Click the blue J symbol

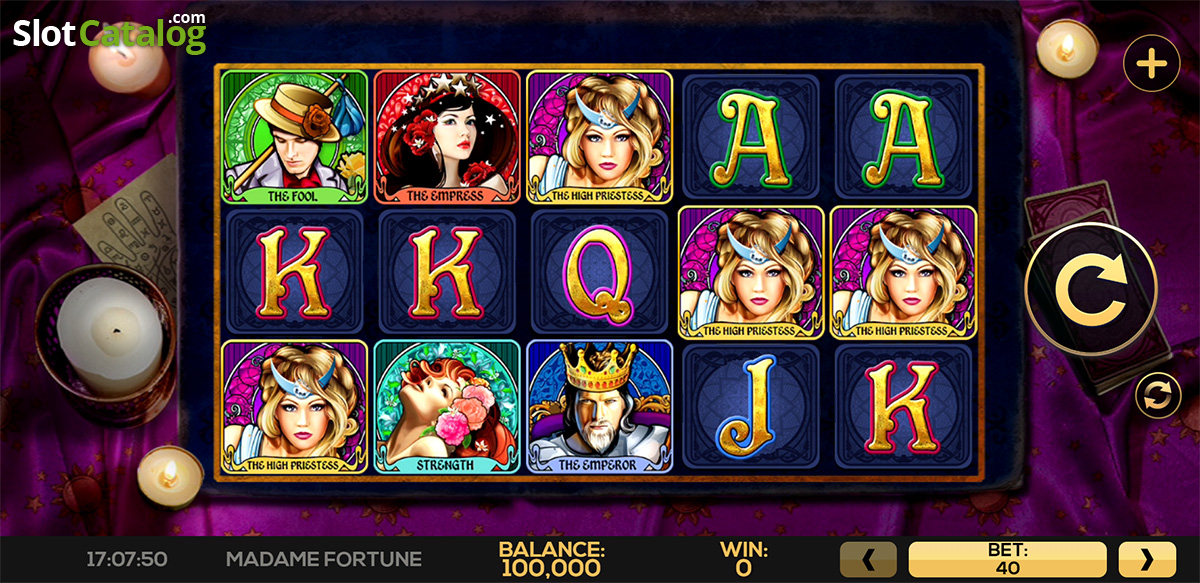pyautogui.click(x=752, y=406)
